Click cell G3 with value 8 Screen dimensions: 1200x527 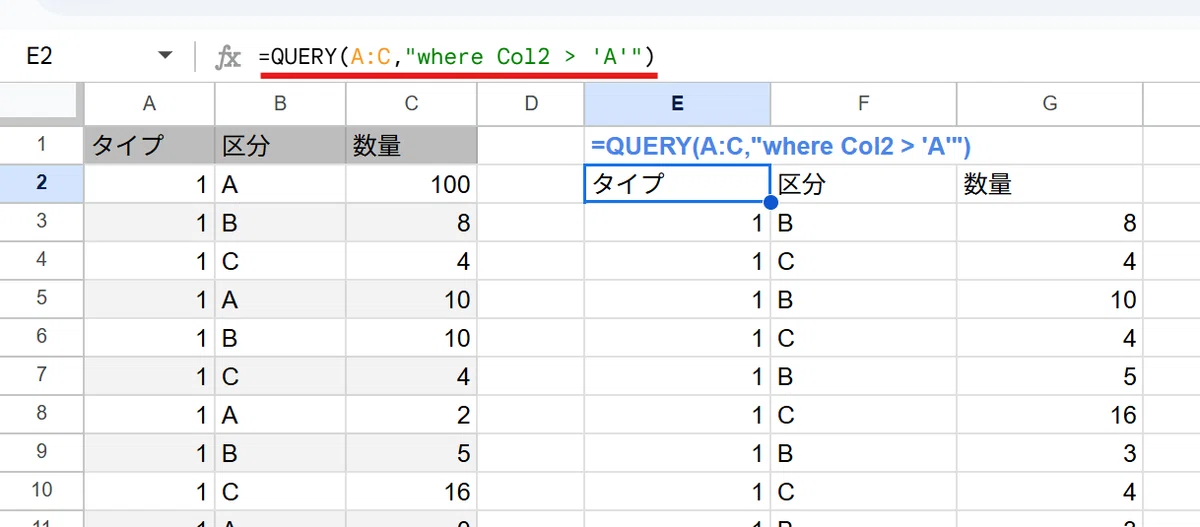1050,222
